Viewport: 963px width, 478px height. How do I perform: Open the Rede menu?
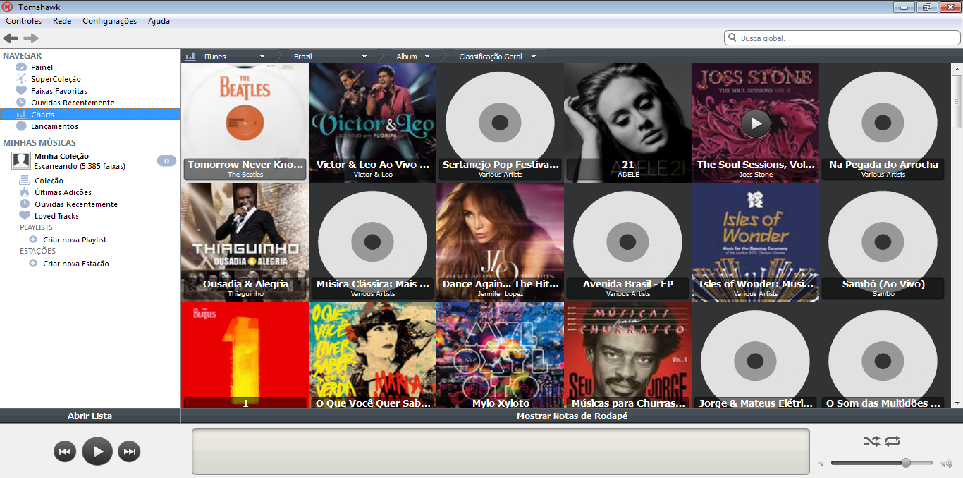[x=62, y=21]
